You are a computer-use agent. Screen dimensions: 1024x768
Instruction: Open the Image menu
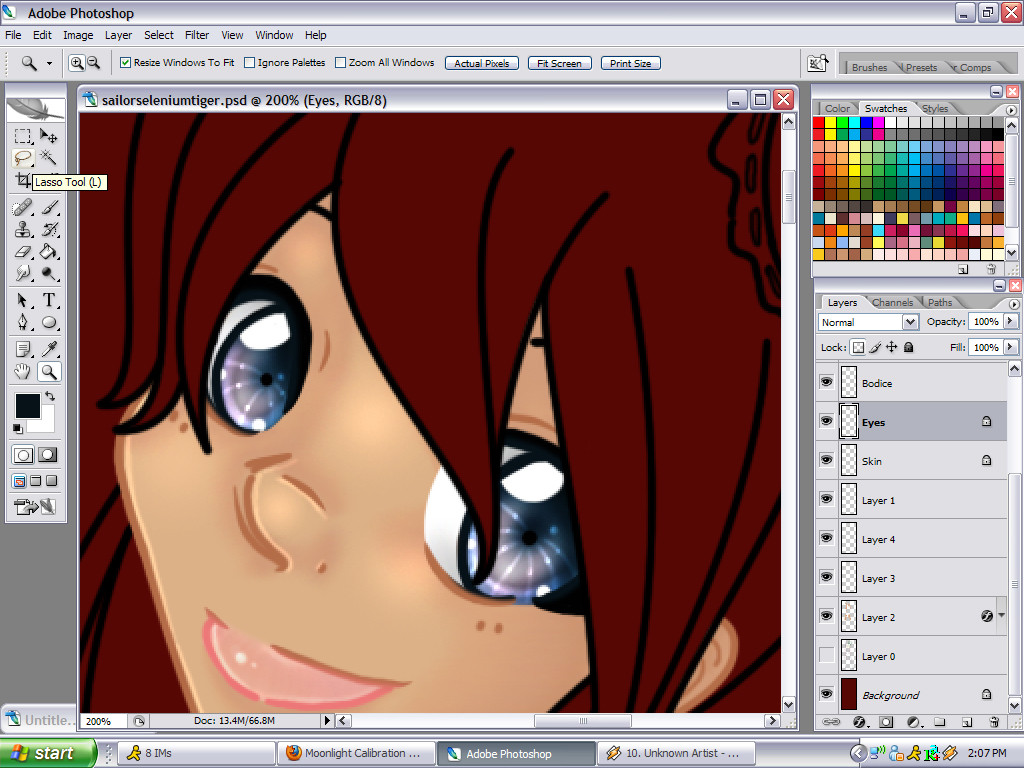pos(78,35)
